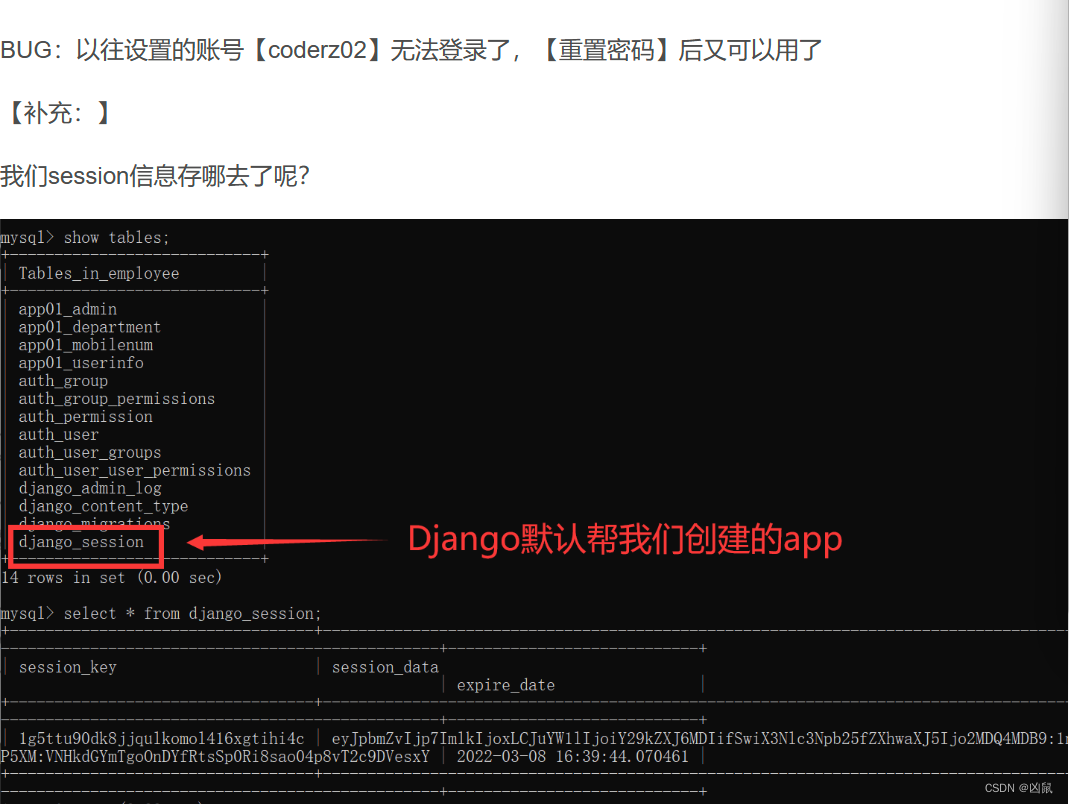
Task: Click the expire_date column header
Action: pyautogui.click(x=506, y=685)
